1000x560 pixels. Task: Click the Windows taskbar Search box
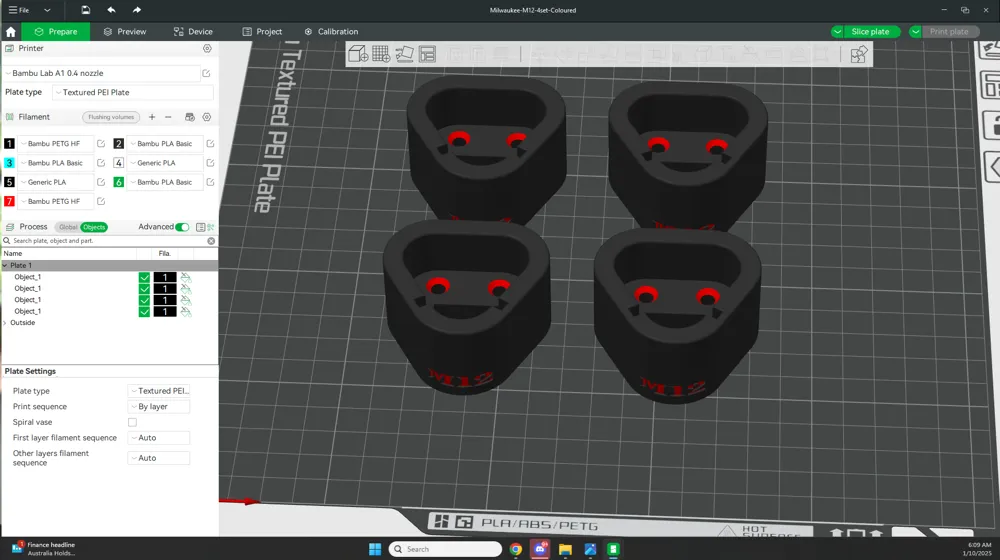point(445,549)
